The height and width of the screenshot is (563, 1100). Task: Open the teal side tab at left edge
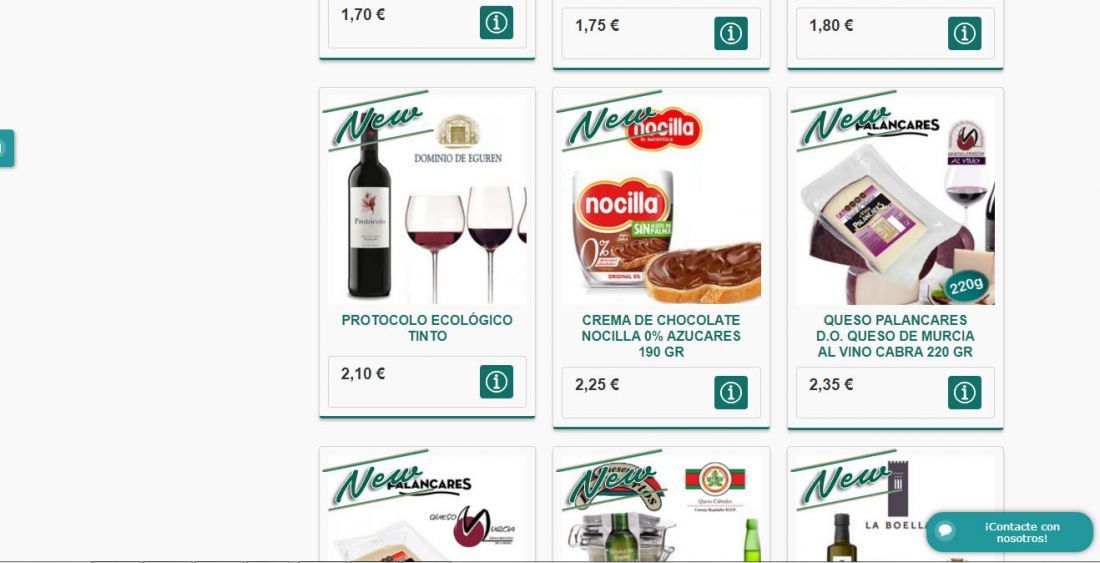point(6,148)
